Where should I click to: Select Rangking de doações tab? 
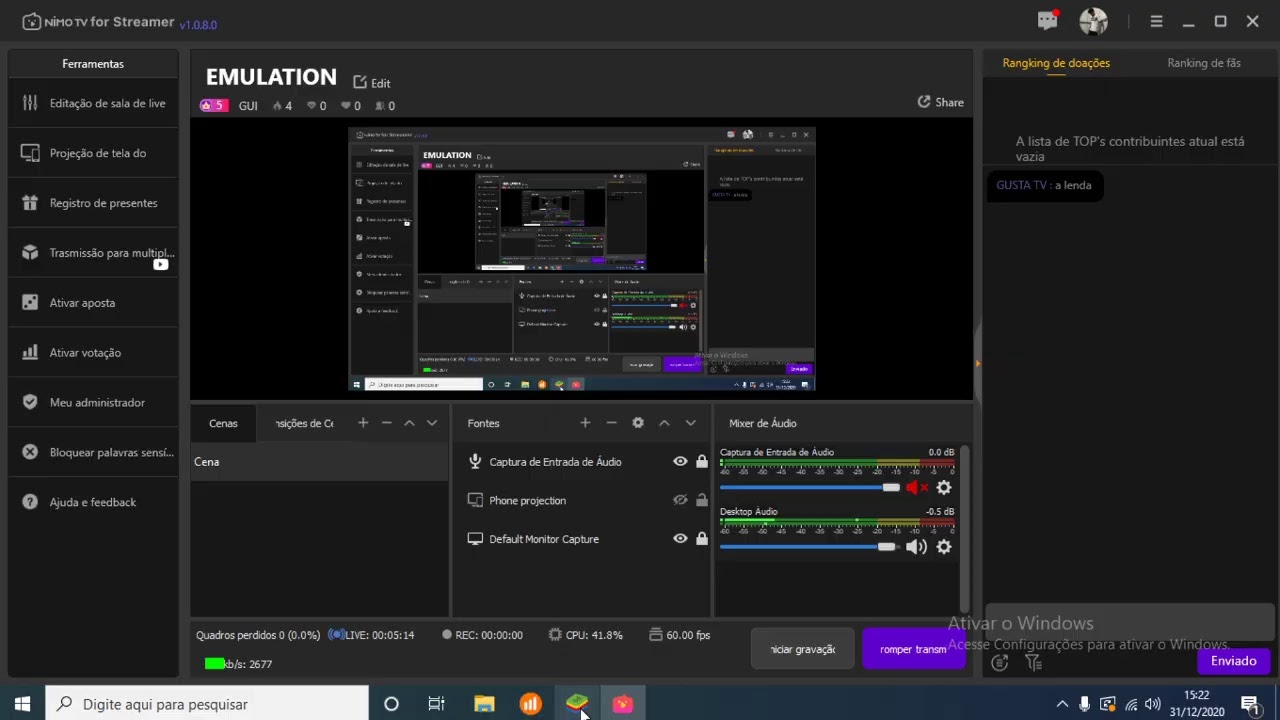(x=1056, y=63)
